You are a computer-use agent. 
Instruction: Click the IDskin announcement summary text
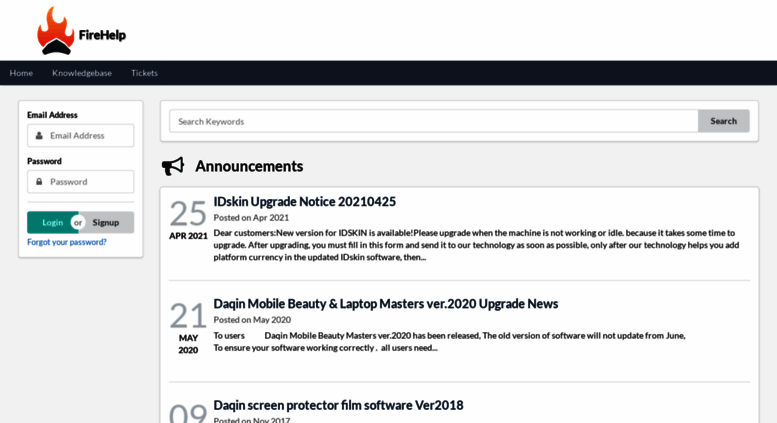click(x=476, y=245)
